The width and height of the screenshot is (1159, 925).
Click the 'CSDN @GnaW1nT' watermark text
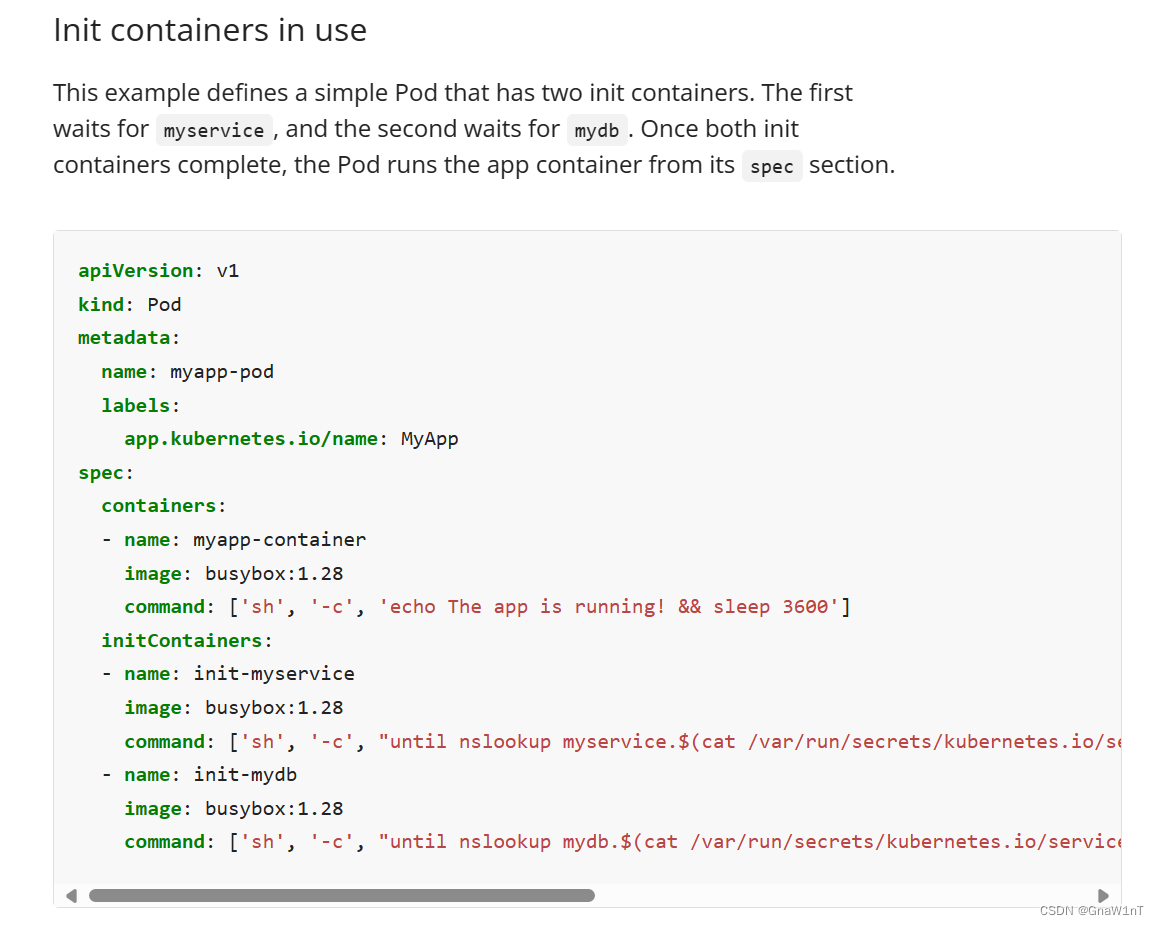[x=1091, y=910]
